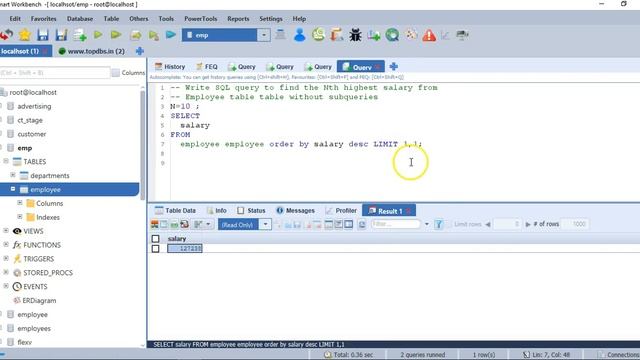Click the new query document plus icon

(x=80, y=35)
